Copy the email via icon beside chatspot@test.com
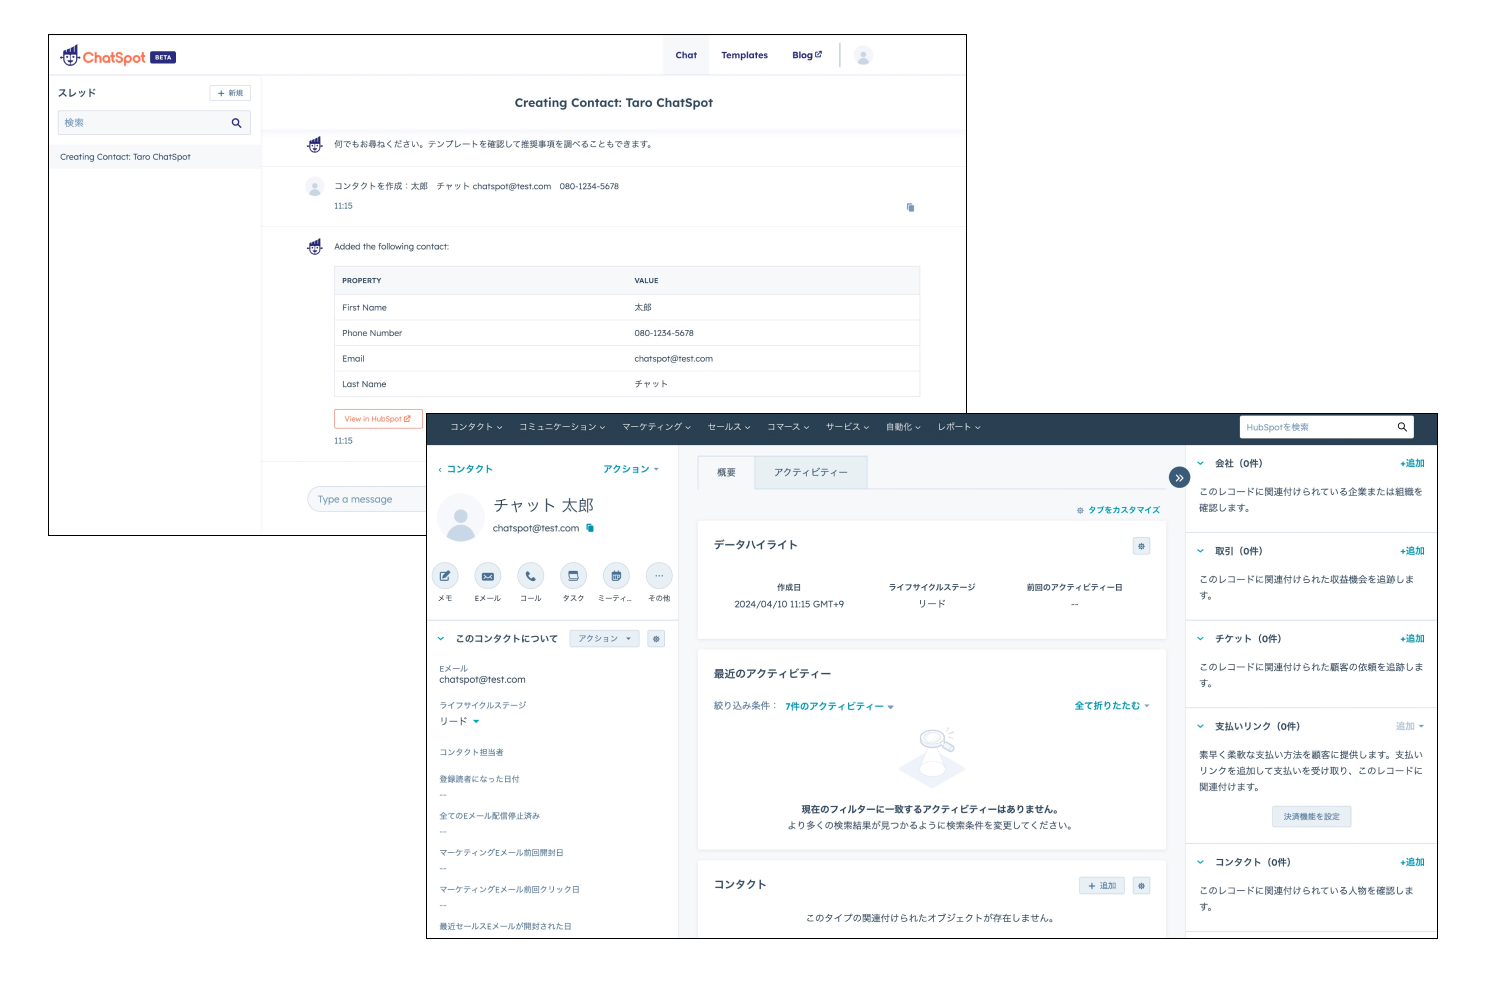This screenshot has height=1000, width=1500. coord(590,528)
